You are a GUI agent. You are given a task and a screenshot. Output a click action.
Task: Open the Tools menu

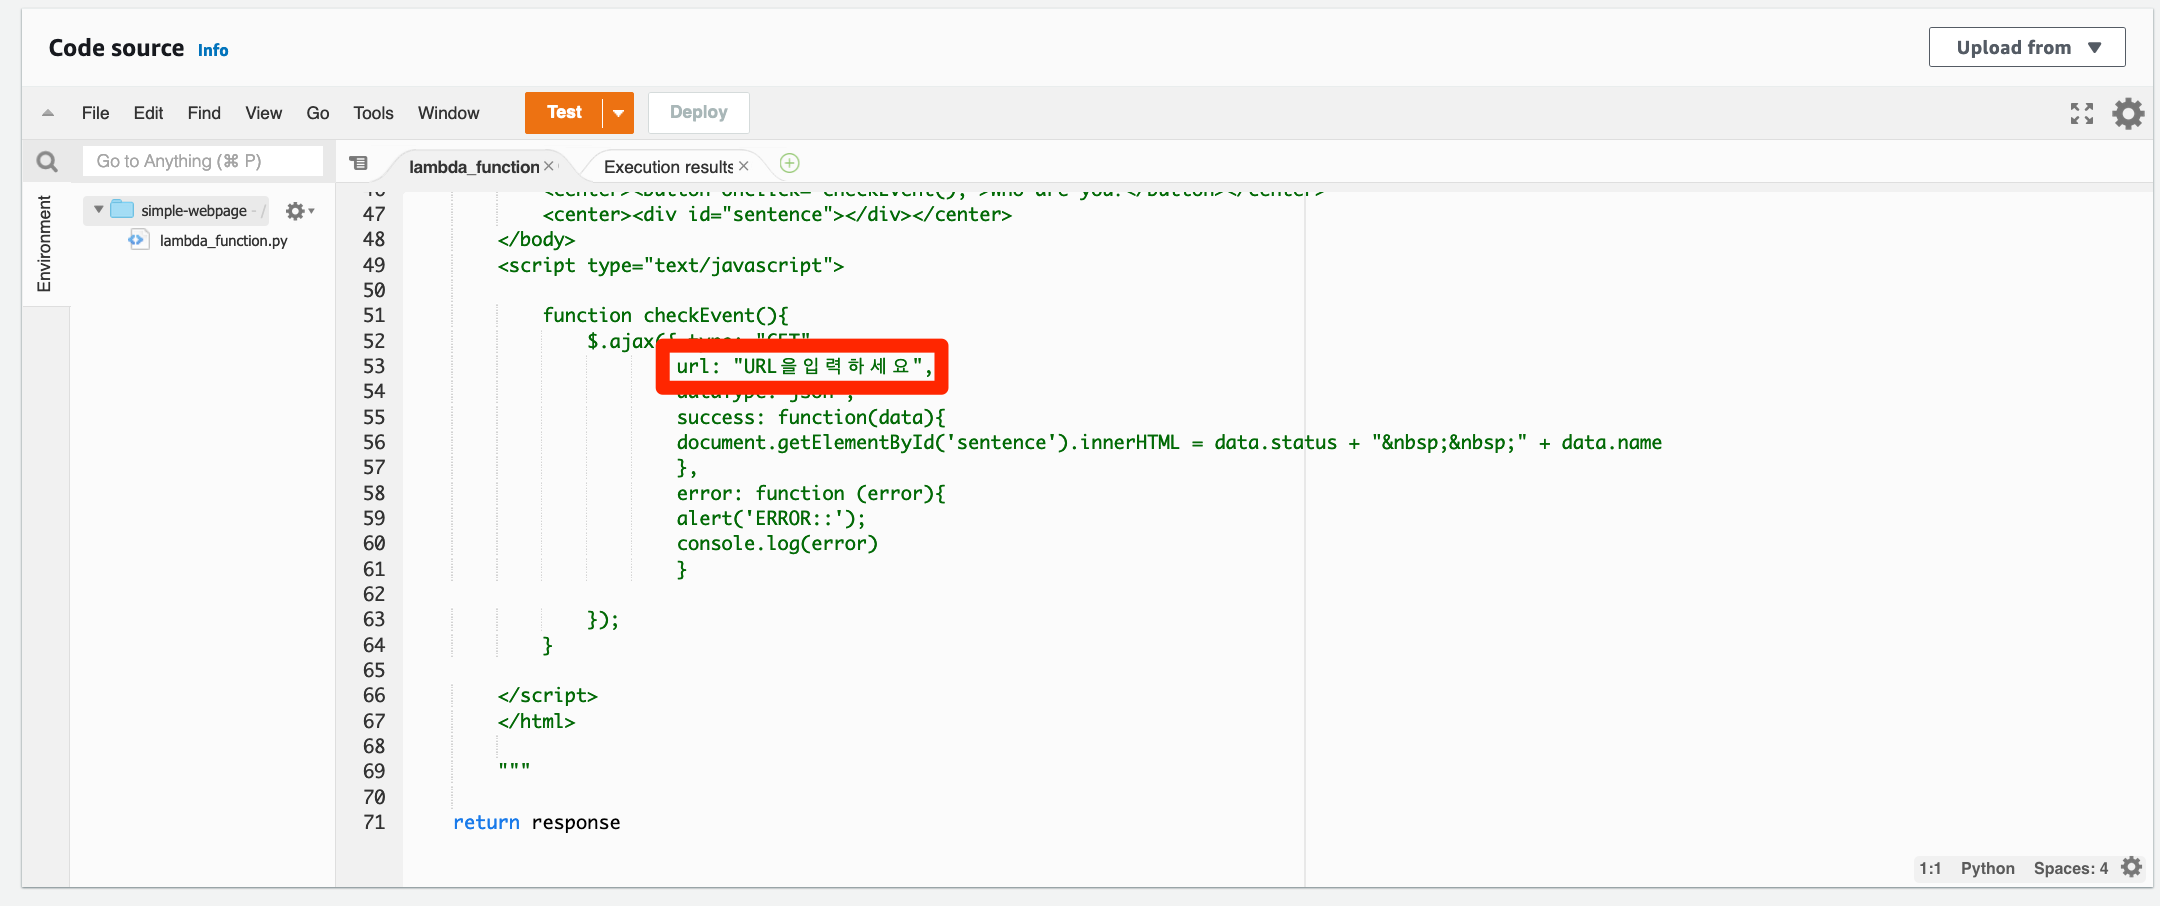(x=373, y=113)
